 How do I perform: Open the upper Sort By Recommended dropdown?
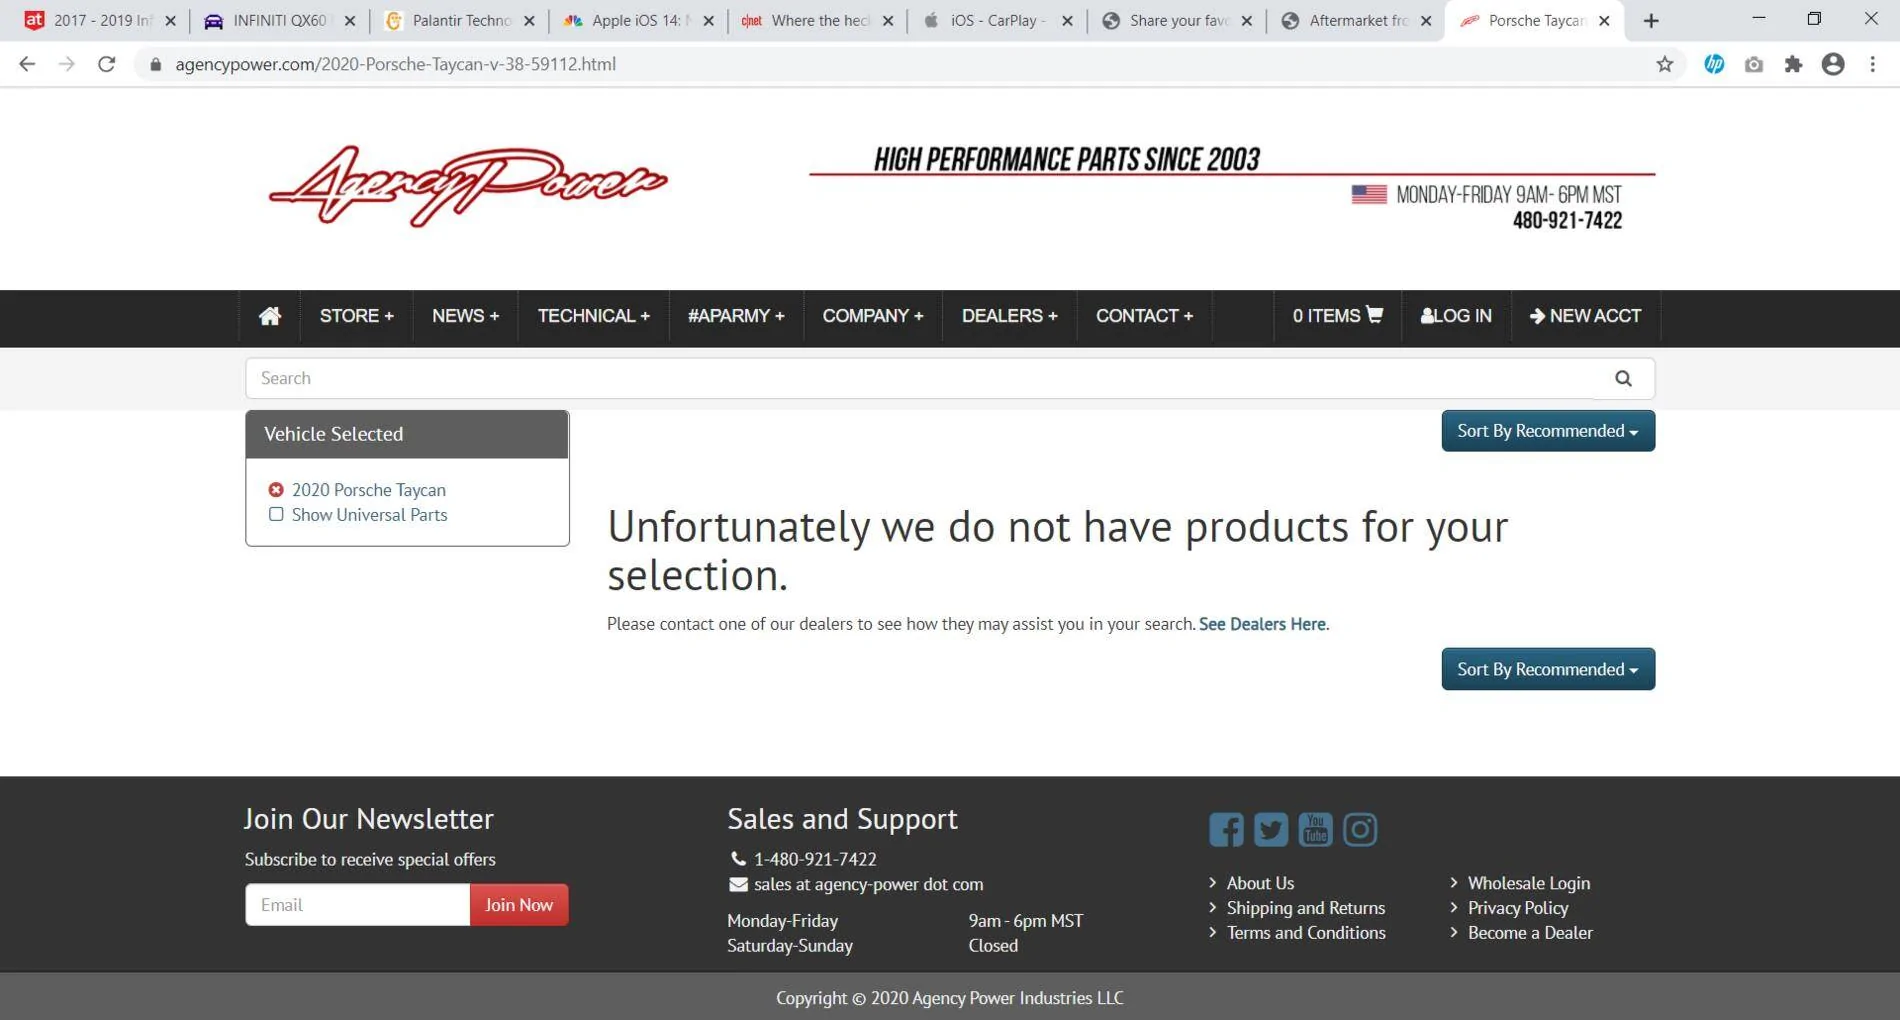click(x=1548, y=431)
